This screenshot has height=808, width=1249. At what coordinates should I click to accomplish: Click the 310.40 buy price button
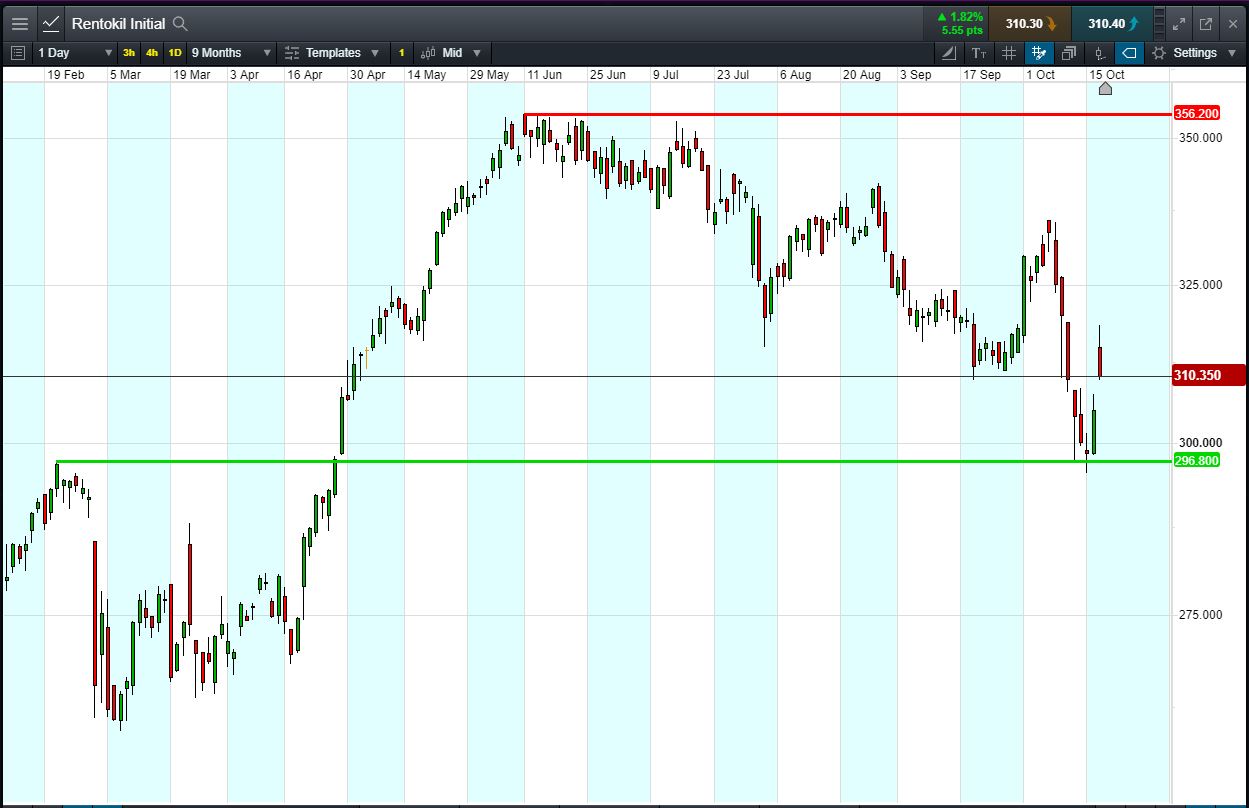(x=1111, y=23)
